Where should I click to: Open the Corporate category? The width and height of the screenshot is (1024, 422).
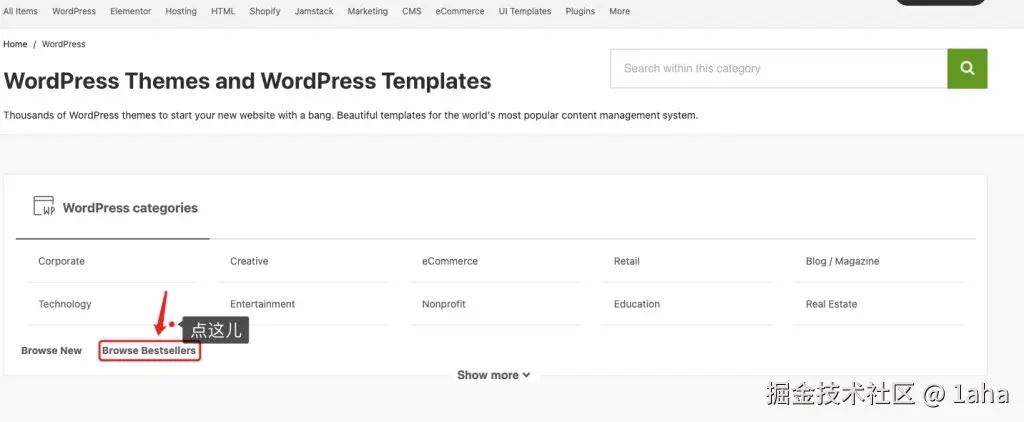point(62,261)
